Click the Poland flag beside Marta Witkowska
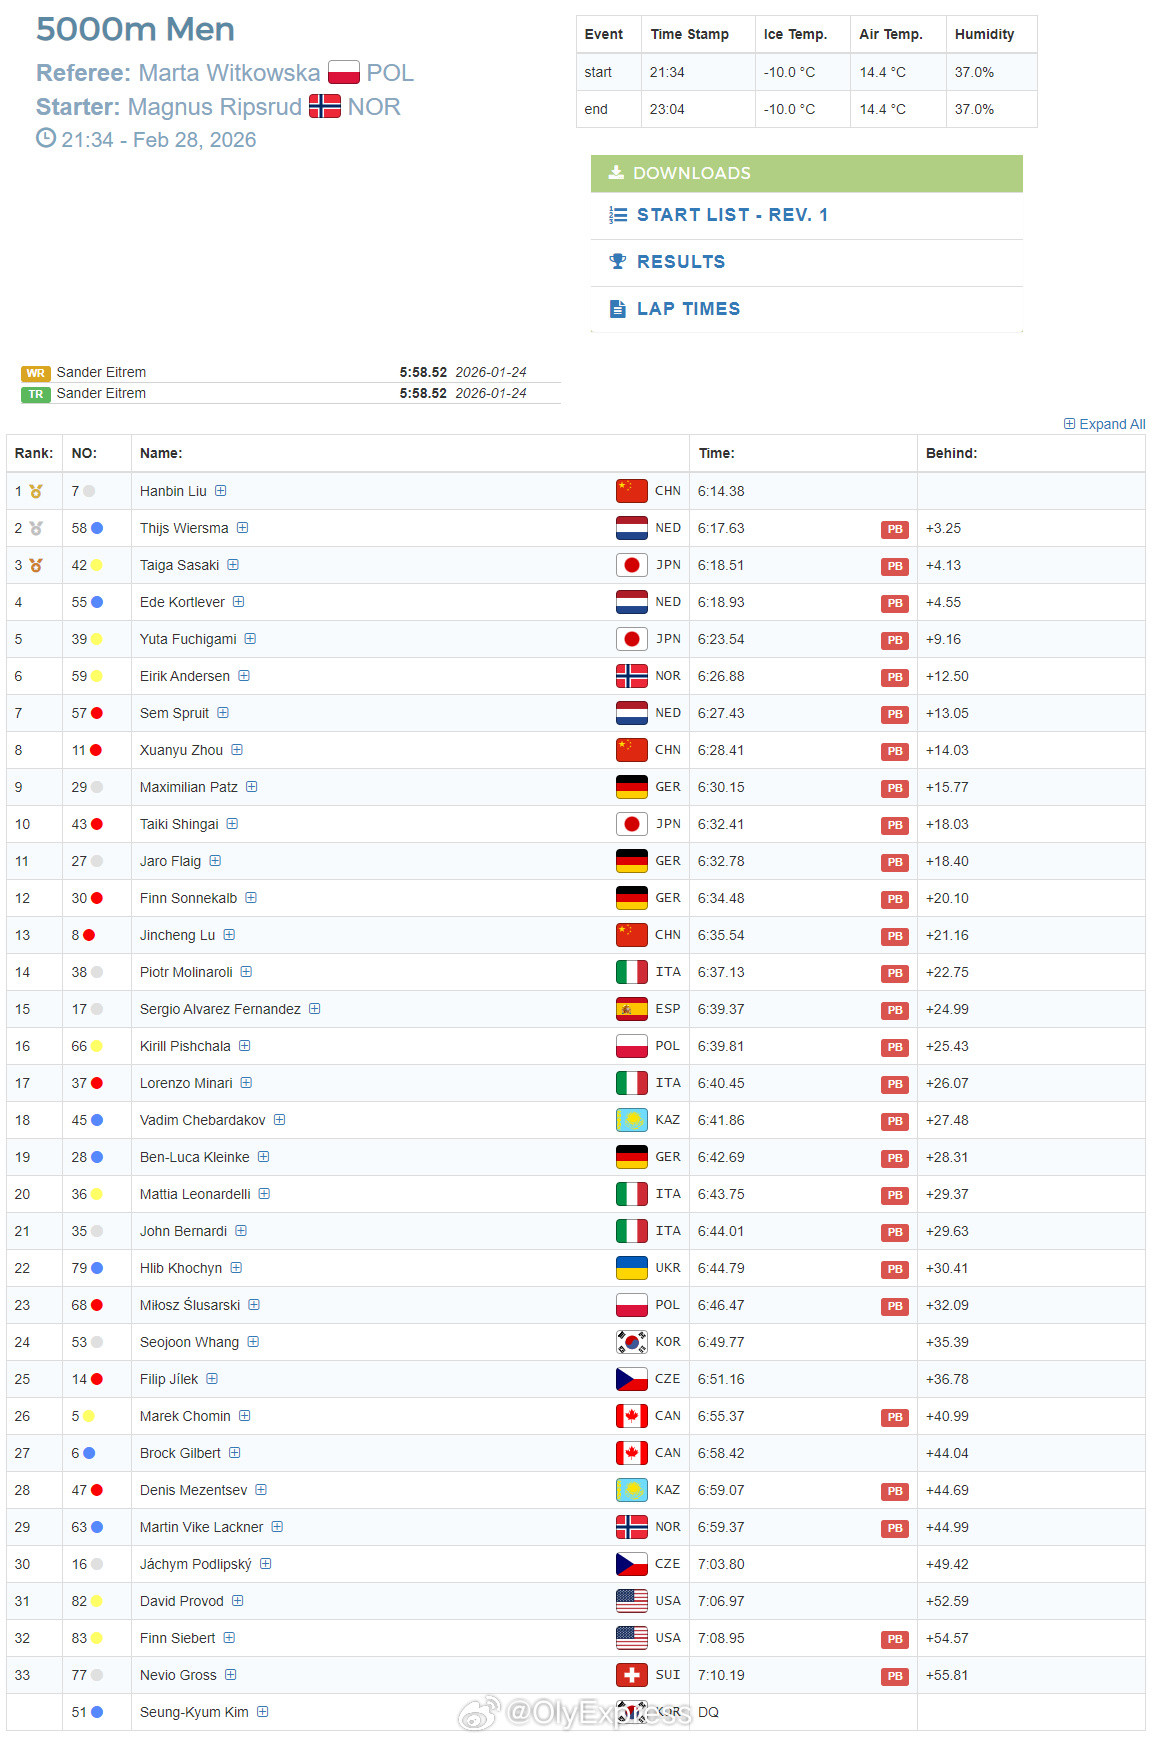 pyautogui.click(x=343, y=73)
